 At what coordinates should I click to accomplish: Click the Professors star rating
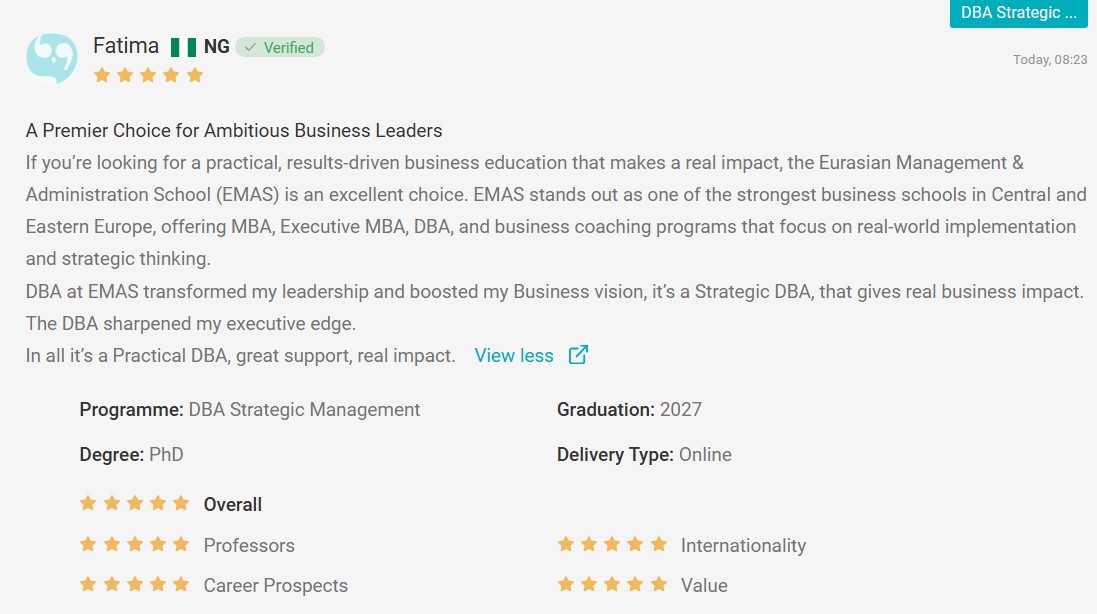pos(134,544)
